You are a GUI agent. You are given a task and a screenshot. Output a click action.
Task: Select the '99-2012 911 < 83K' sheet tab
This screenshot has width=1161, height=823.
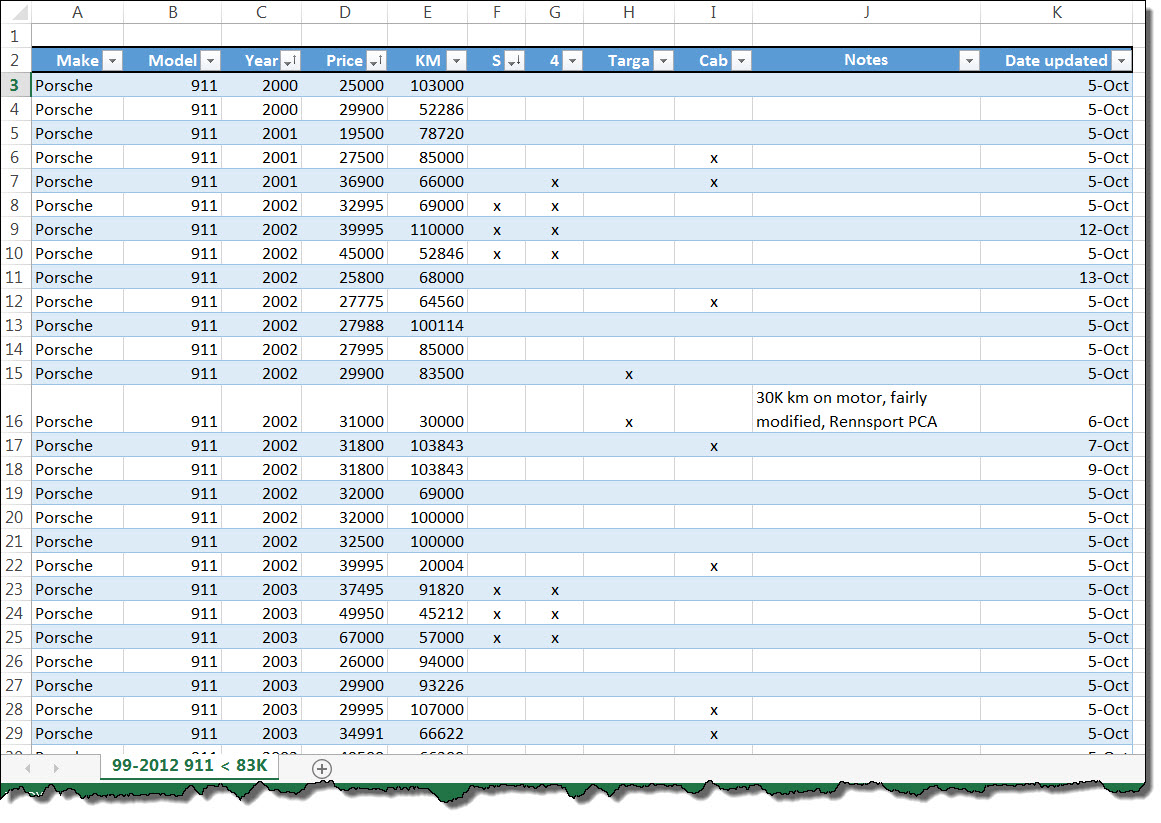[190, 765]
